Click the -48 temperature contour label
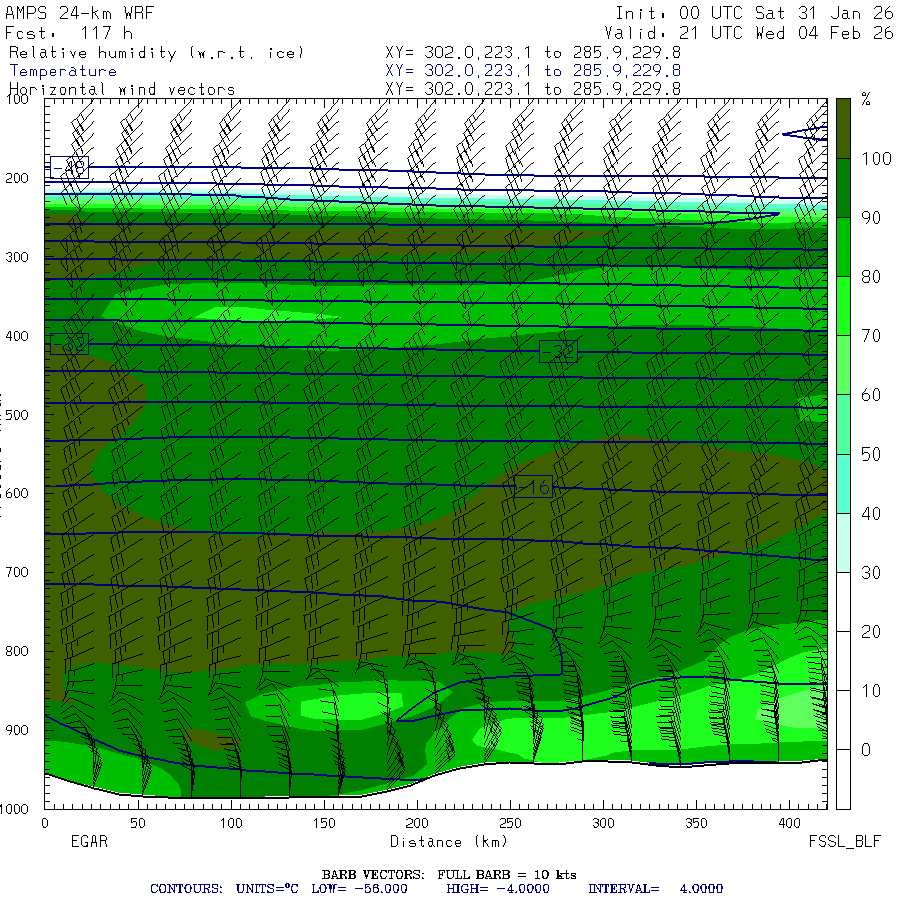900x900 pixels. 69,167
